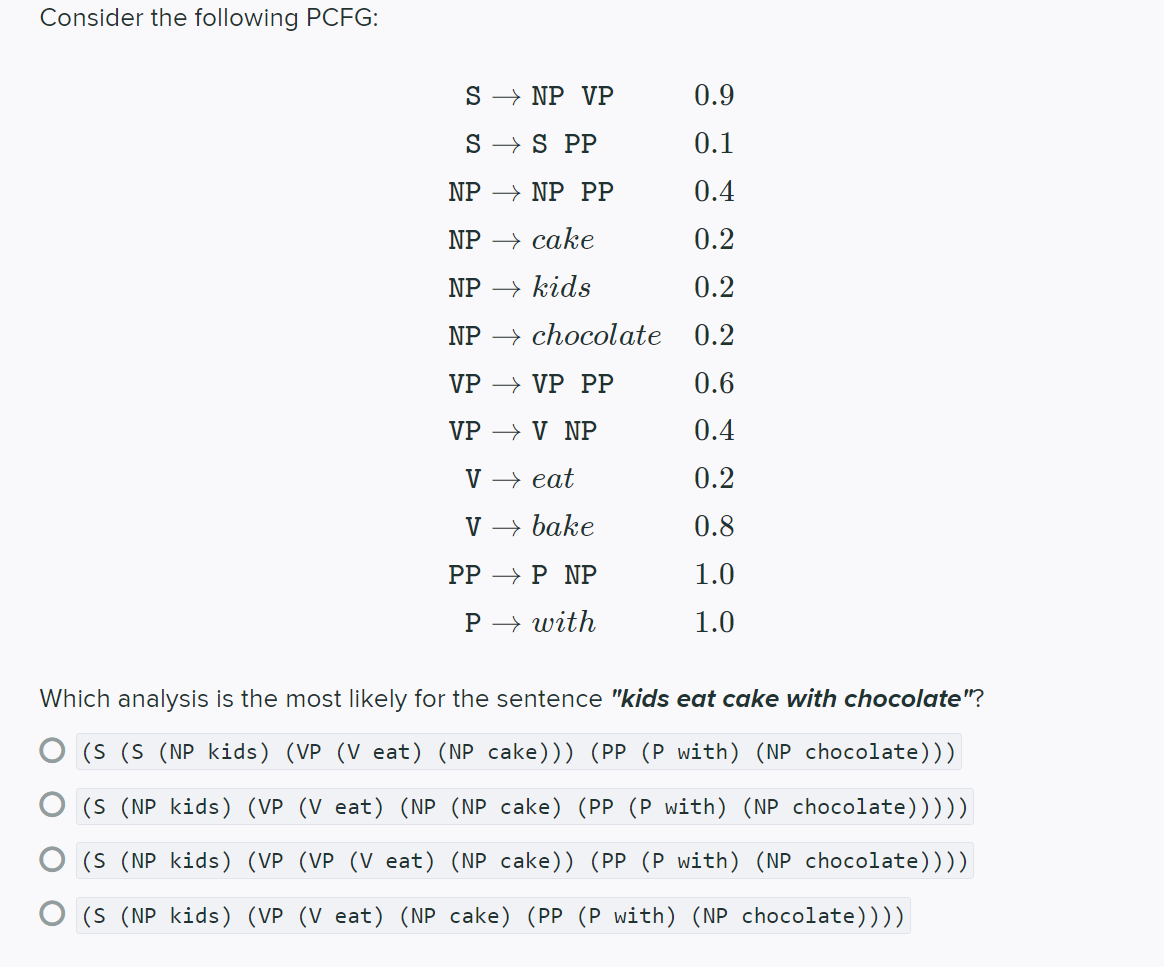Click the rule S → NP VP
The height and width of the screenshot is (967, 1164).
coord(540,95)
